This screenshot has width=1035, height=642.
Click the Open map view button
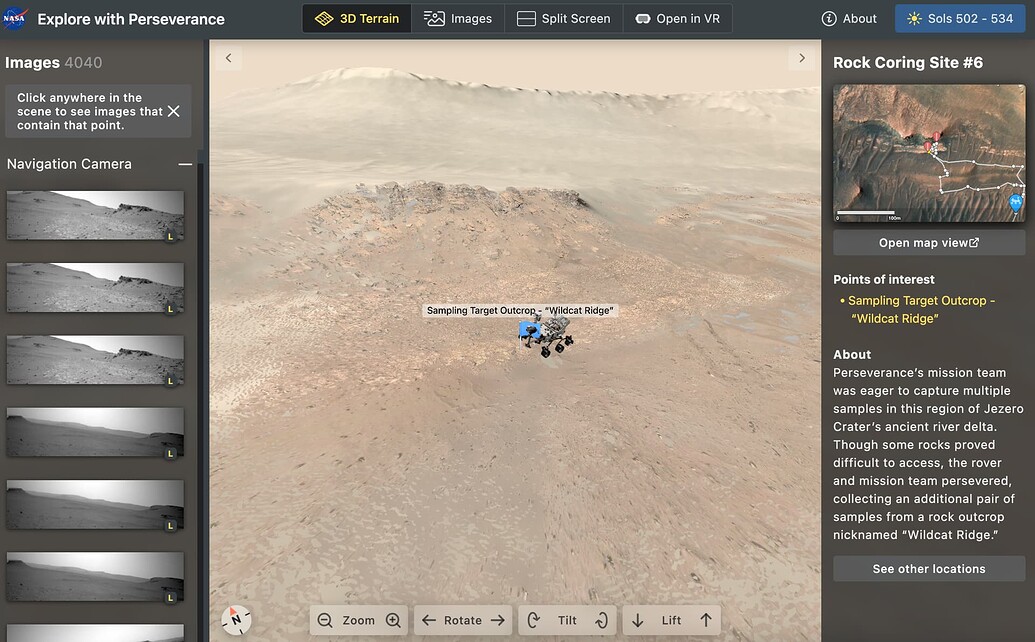pyautogui.click(x=928, y=242)
